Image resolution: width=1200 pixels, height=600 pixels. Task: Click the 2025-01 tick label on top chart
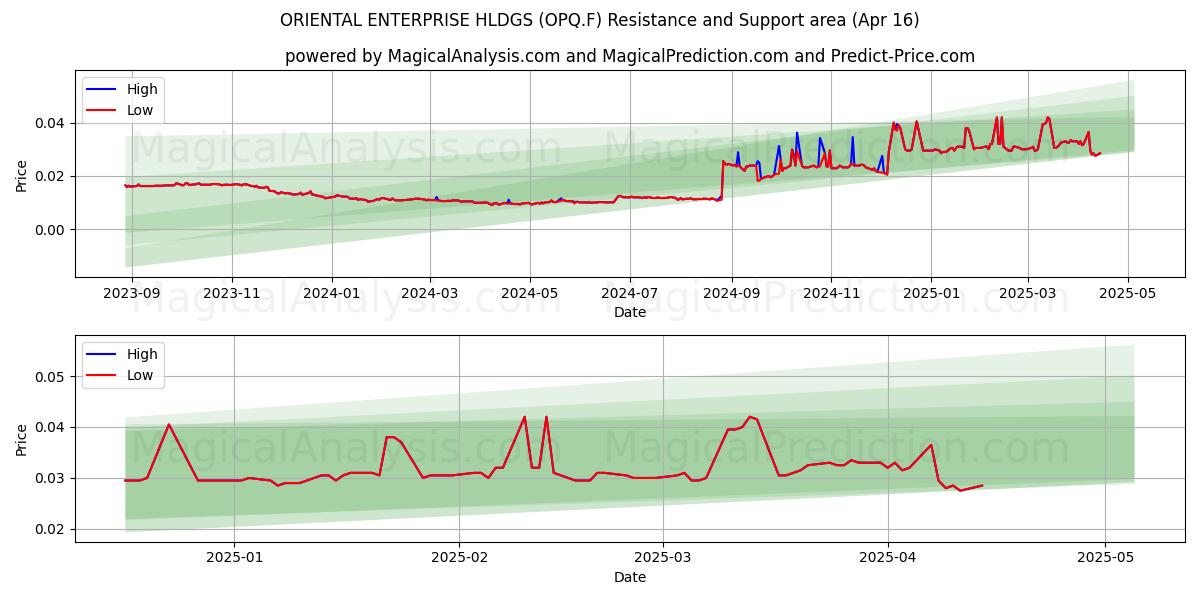(x=931, y=294)
